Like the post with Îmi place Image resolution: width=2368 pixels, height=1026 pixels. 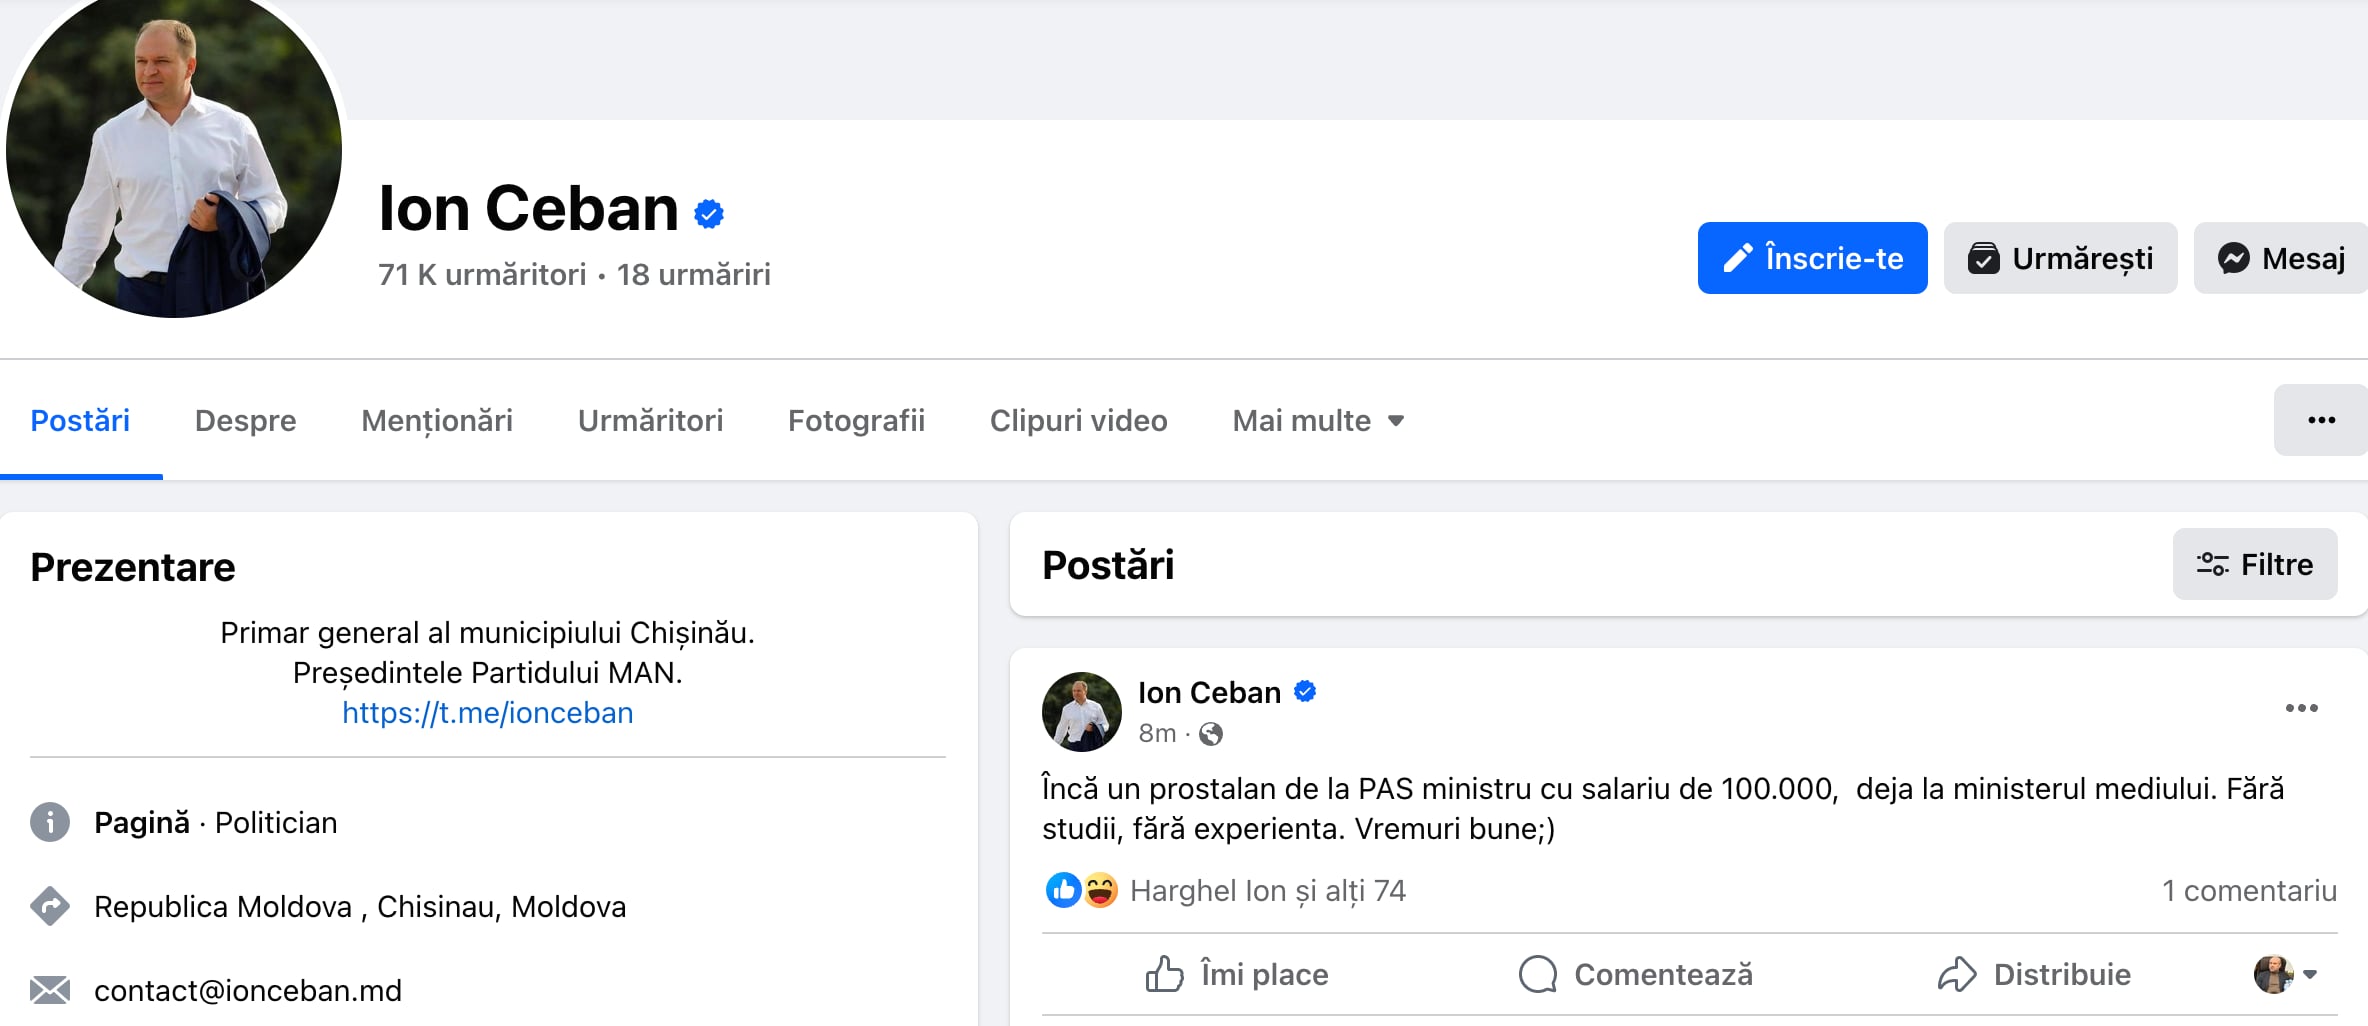point(1236,974)
